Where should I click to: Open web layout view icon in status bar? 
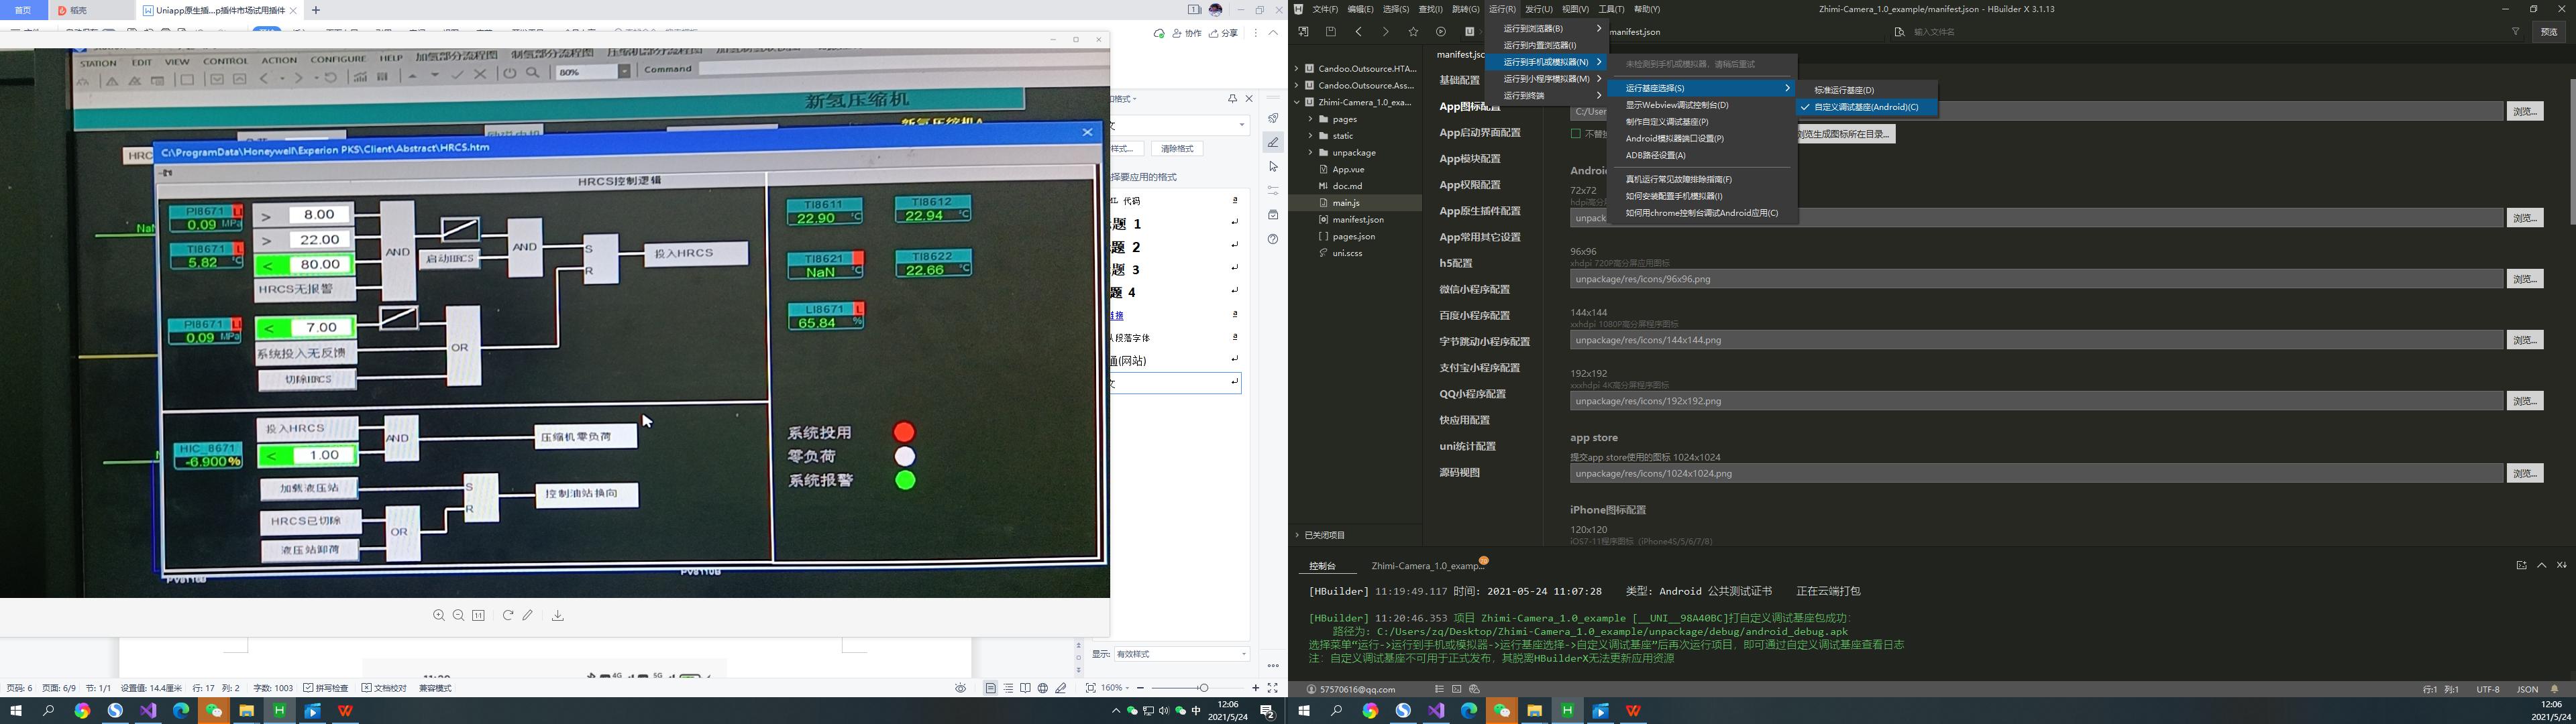point(1043,688)
